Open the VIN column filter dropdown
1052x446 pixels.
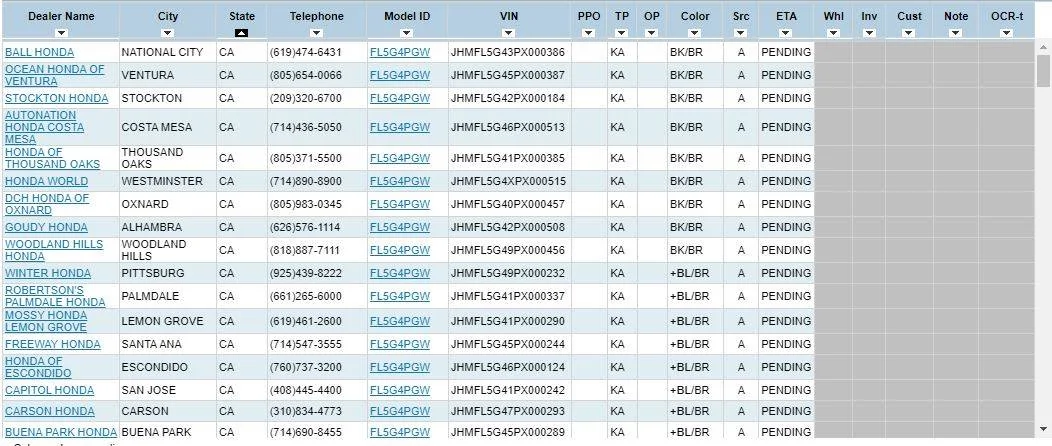[x=509, y=33]
